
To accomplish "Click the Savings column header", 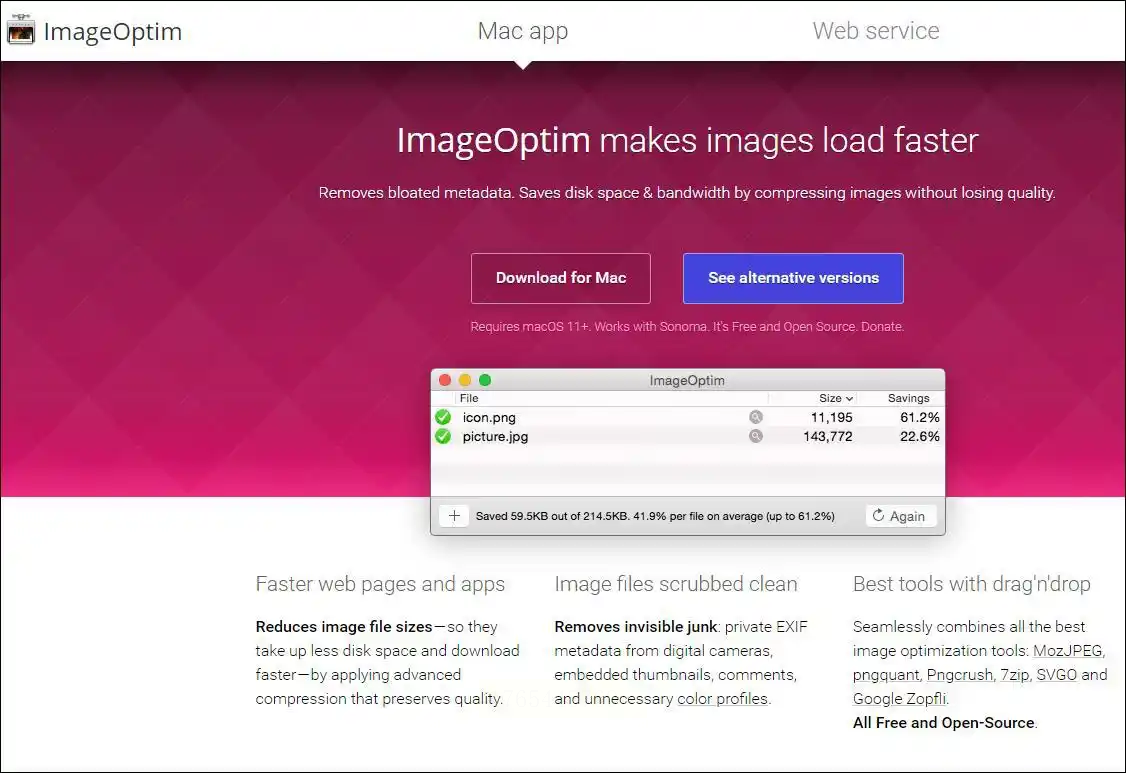I will point(908,398).
